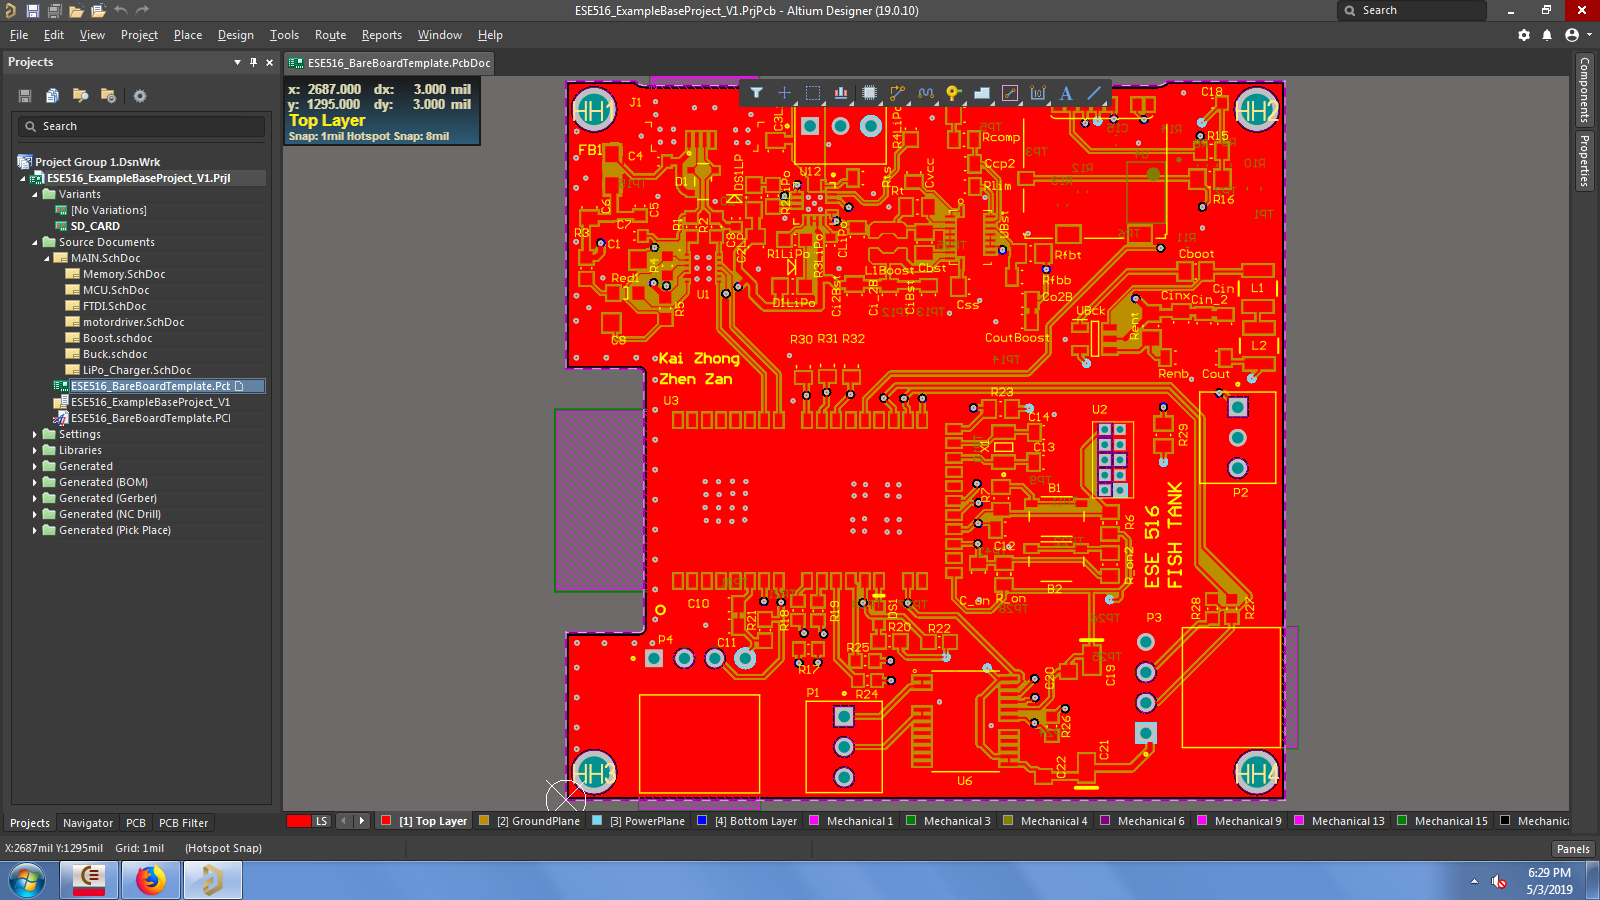Select the selection filter funnel icon
The height and width of the screenshot is (900, 1600).
(x=757, y=93)
